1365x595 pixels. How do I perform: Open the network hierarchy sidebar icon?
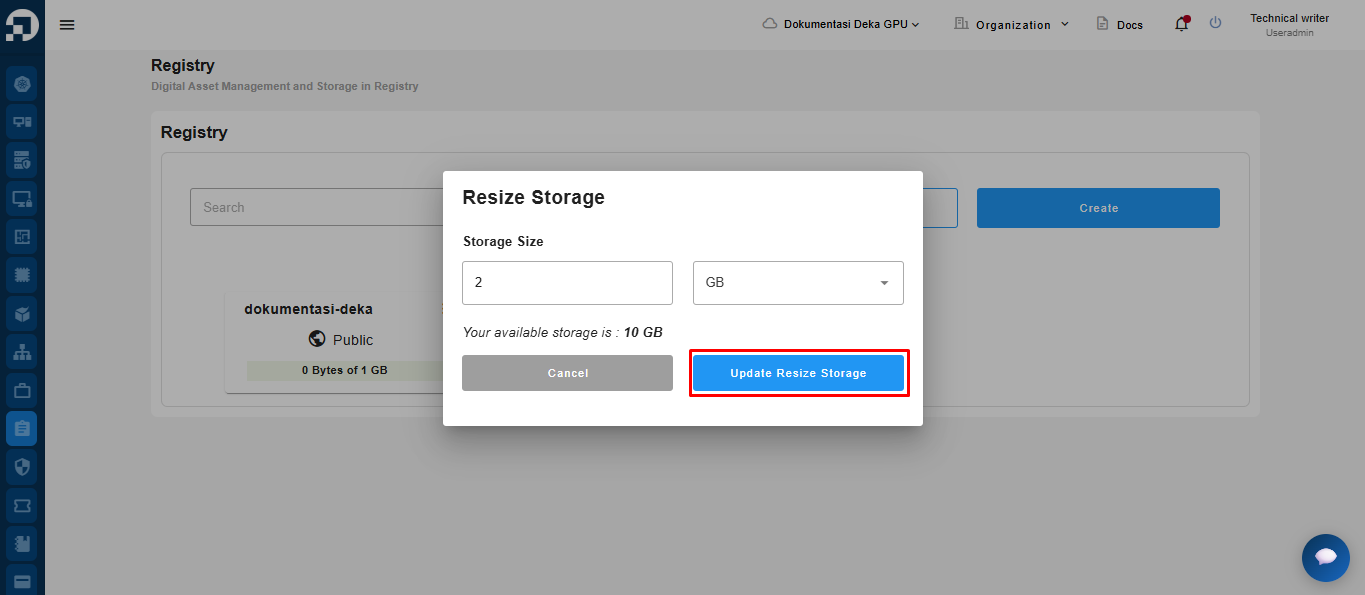tap(22, 352)
